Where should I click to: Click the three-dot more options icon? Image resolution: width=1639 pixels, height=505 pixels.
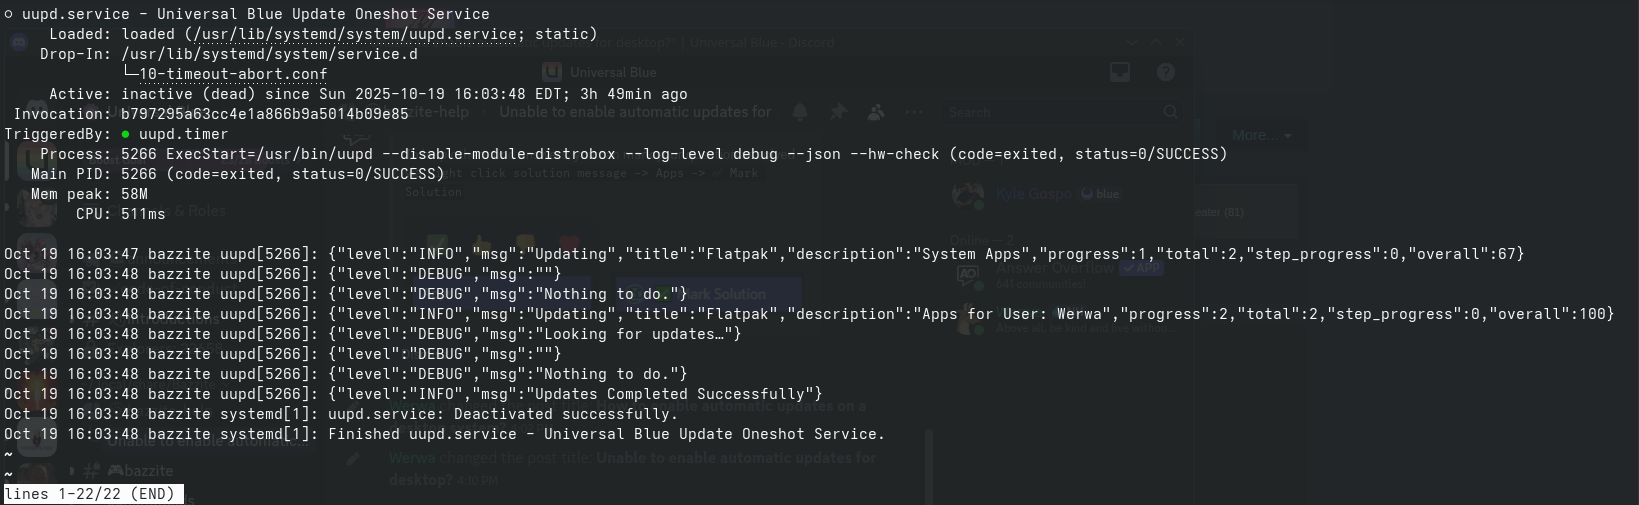click(913, 112)
